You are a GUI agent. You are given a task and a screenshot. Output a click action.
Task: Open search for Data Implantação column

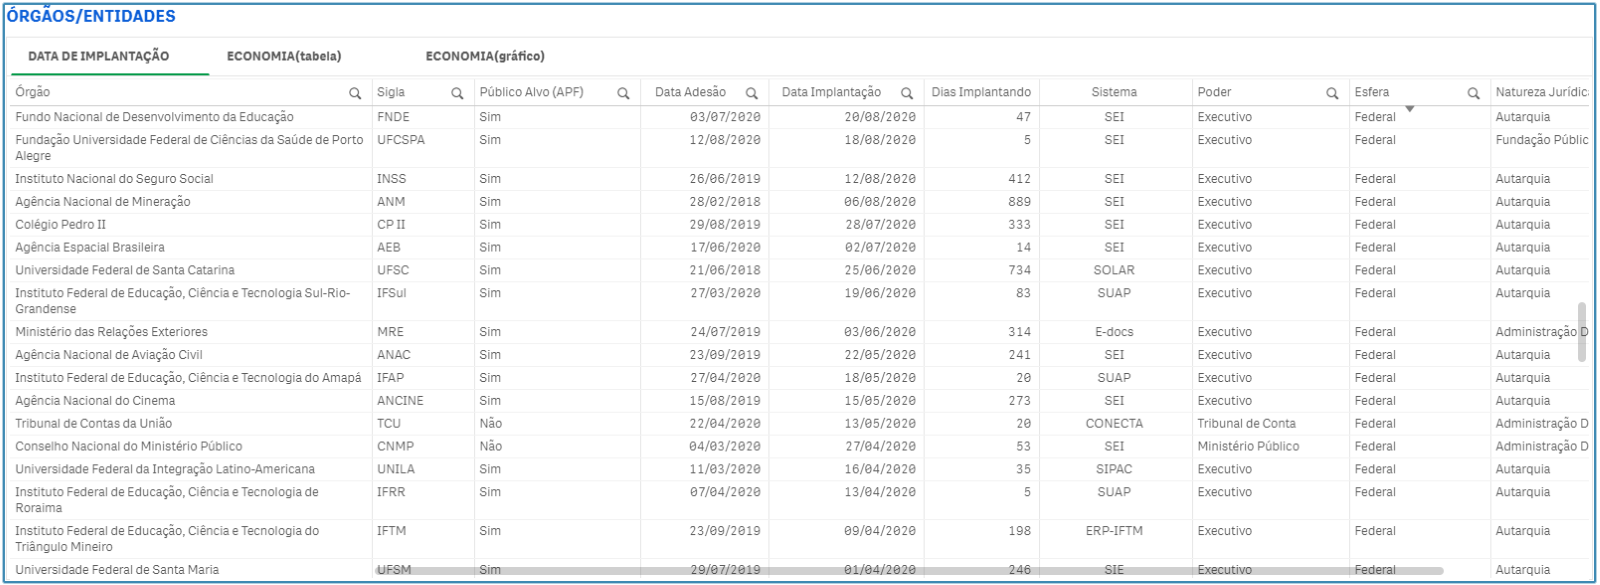click(x=907, y=93)
